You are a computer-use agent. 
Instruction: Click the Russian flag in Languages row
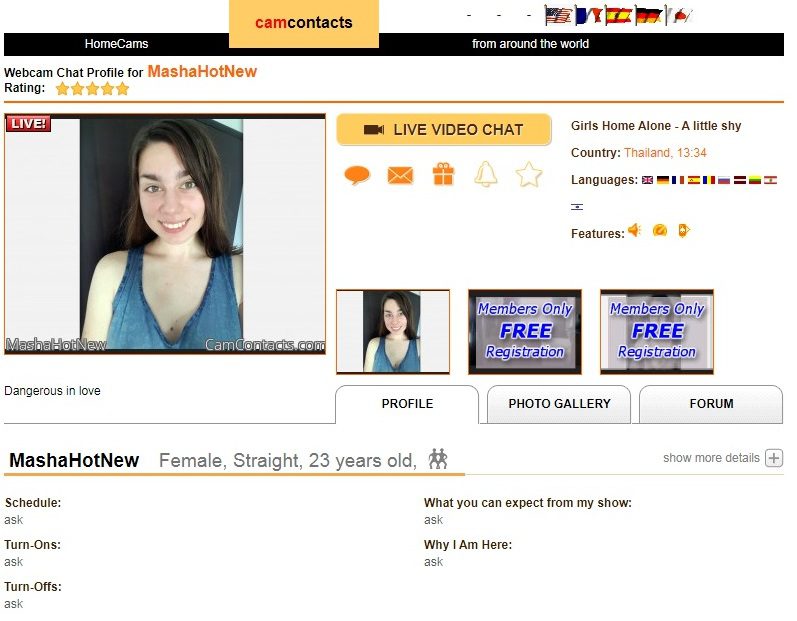[724, 180]
